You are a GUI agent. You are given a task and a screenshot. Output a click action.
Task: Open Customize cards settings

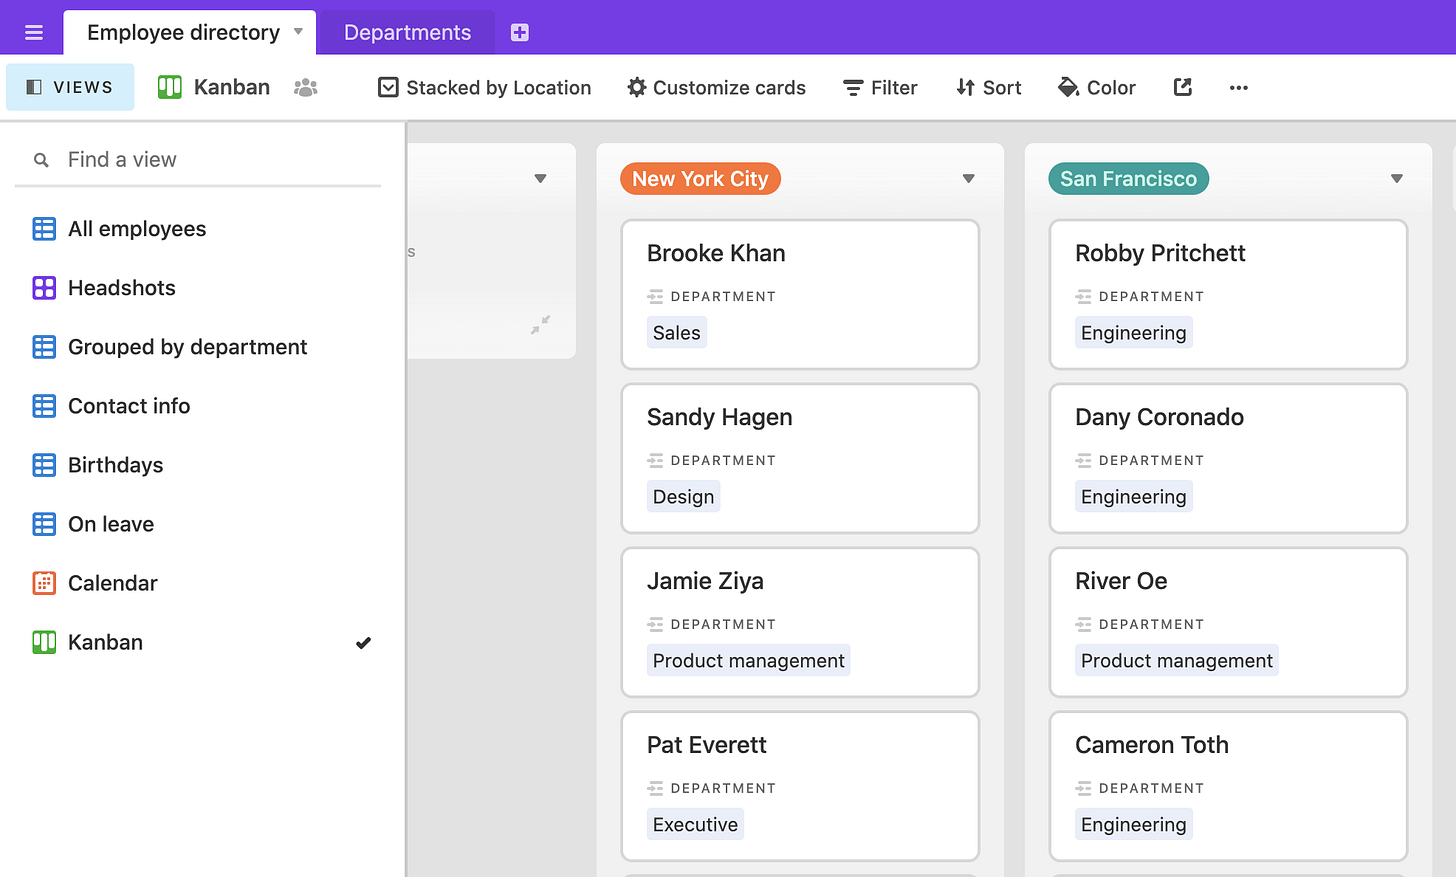tap(715, 88)
